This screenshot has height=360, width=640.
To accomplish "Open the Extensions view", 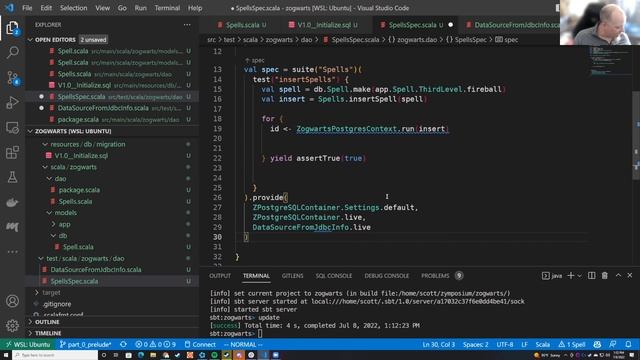I will 12,153.
